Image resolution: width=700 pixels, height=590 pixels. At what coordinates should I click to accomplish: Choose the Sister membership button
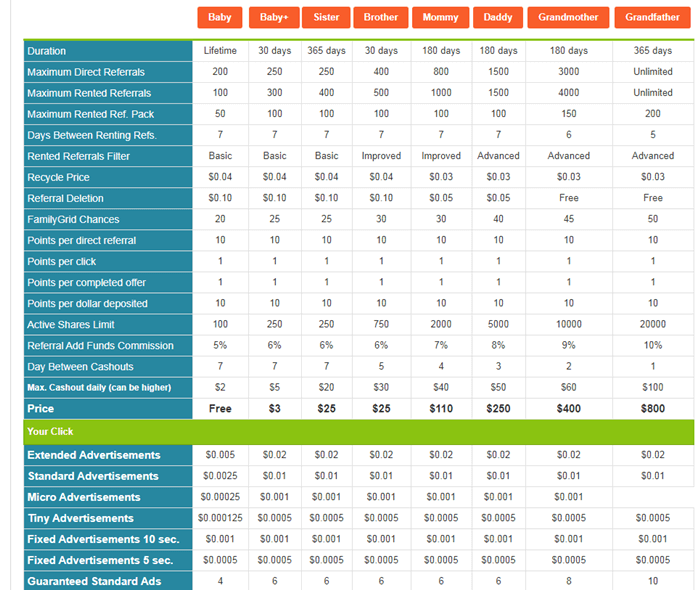tap(326, 17)
